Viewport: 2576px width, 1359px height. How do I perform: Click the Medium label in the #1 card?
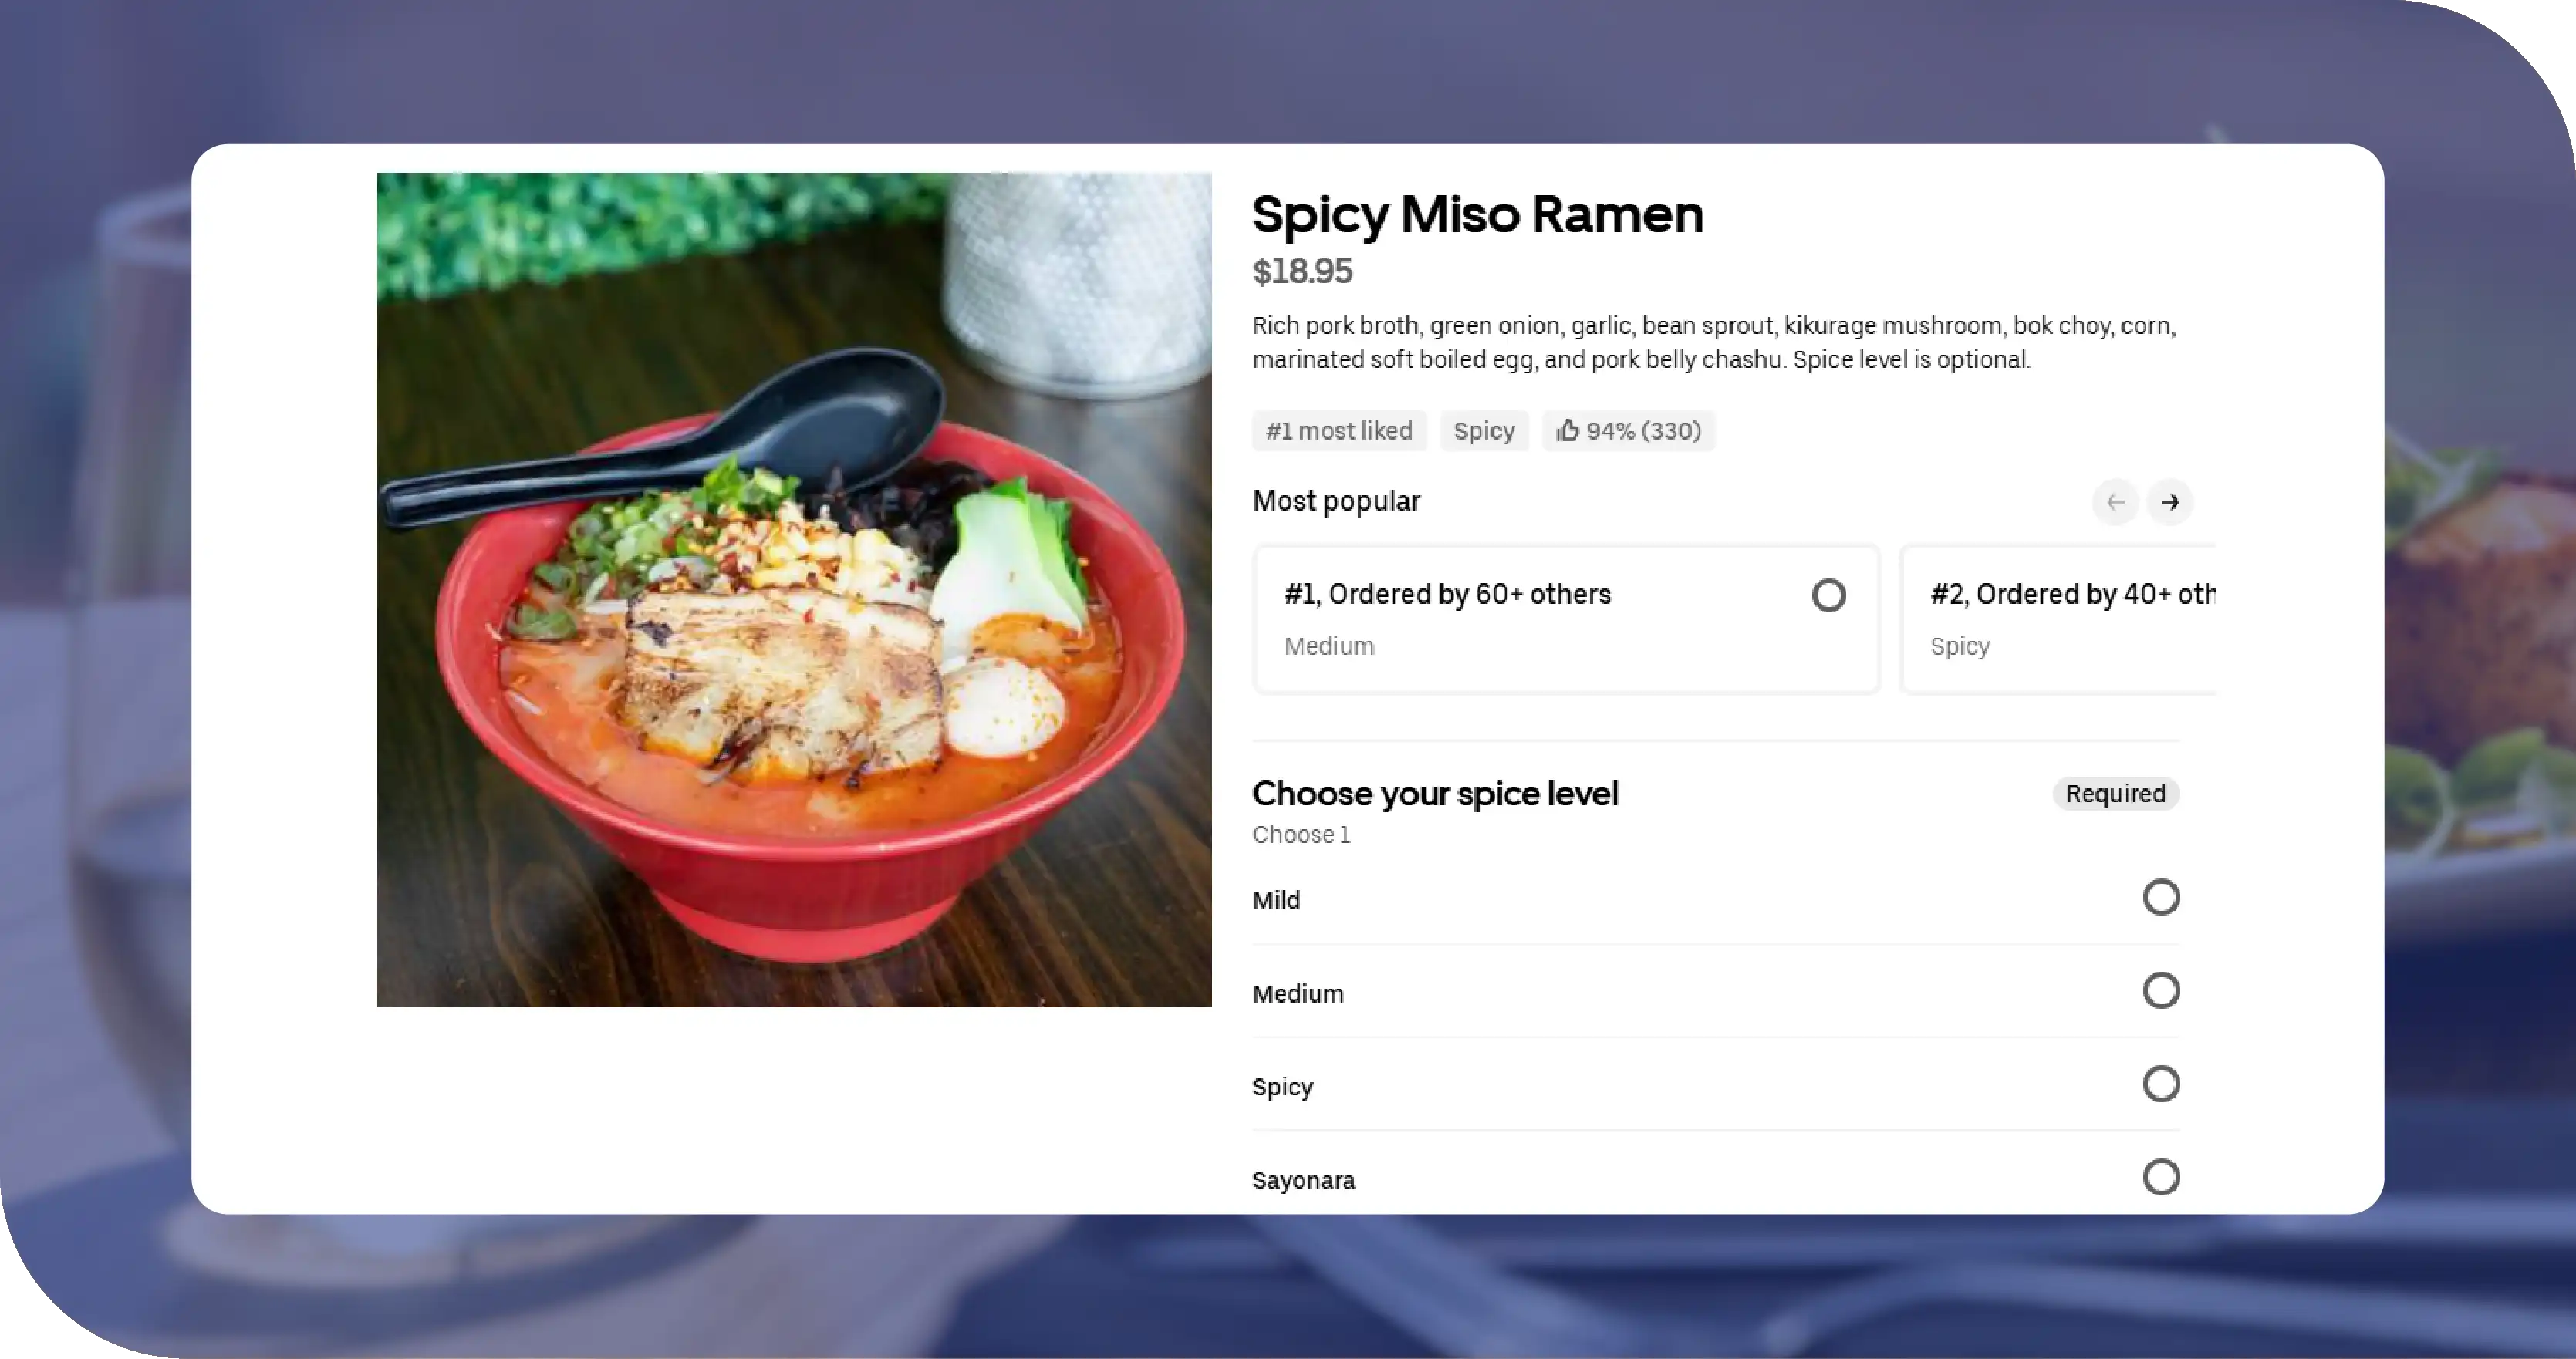pos(1329,647)
